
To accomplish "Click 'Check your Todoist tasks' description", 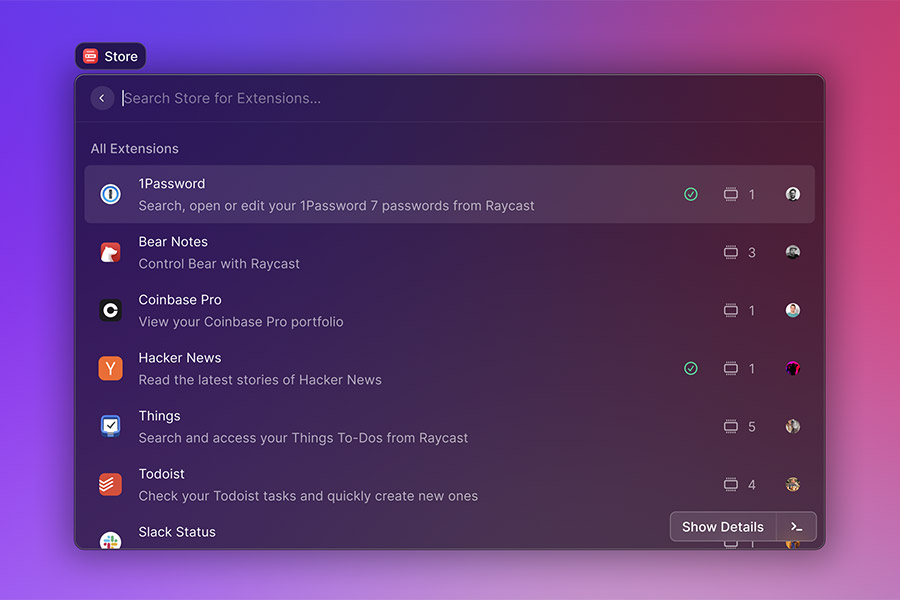I will tap(308, 496).
